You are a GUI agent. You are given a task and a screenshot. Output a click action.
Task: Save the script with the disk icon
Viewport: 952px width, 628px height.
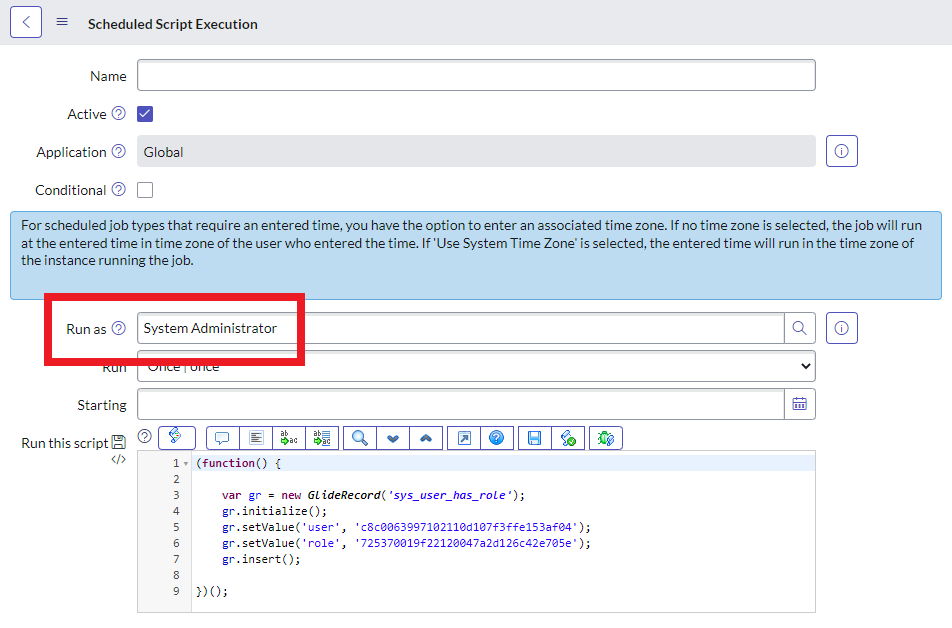pyautogui.click(x=534, y=439)
